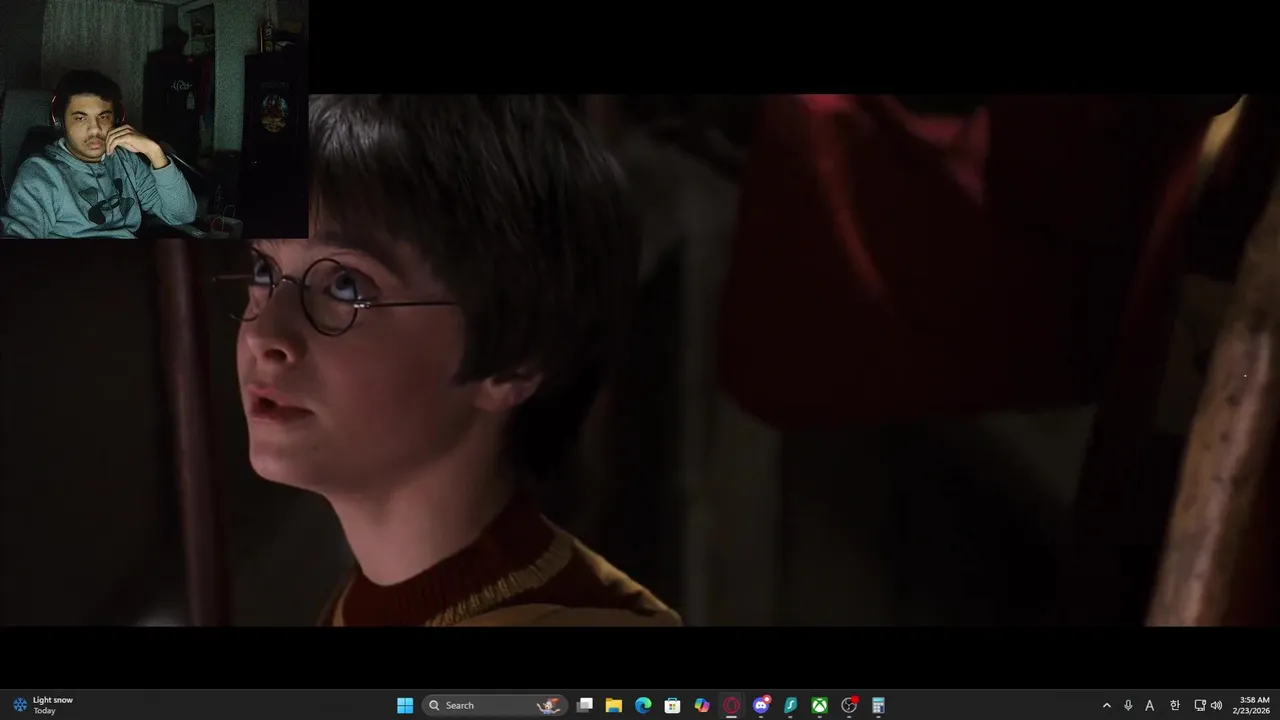Expand the hidden system tray icons
The width and height of the screenshot is (1280, 720).
pos(1106,705)
